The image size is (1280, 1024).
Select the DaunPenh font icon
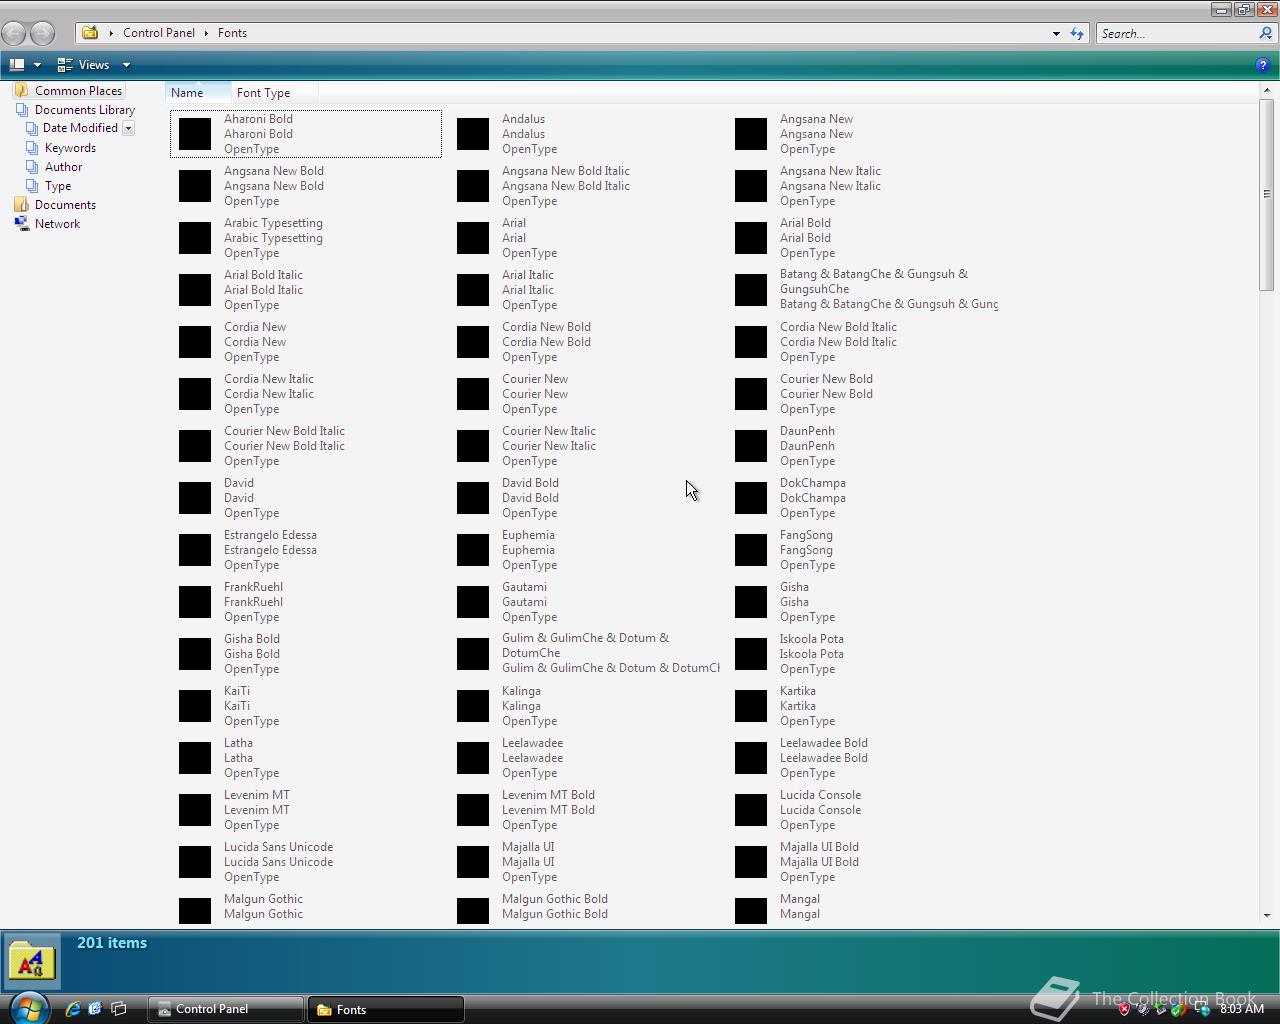[751, 446]
